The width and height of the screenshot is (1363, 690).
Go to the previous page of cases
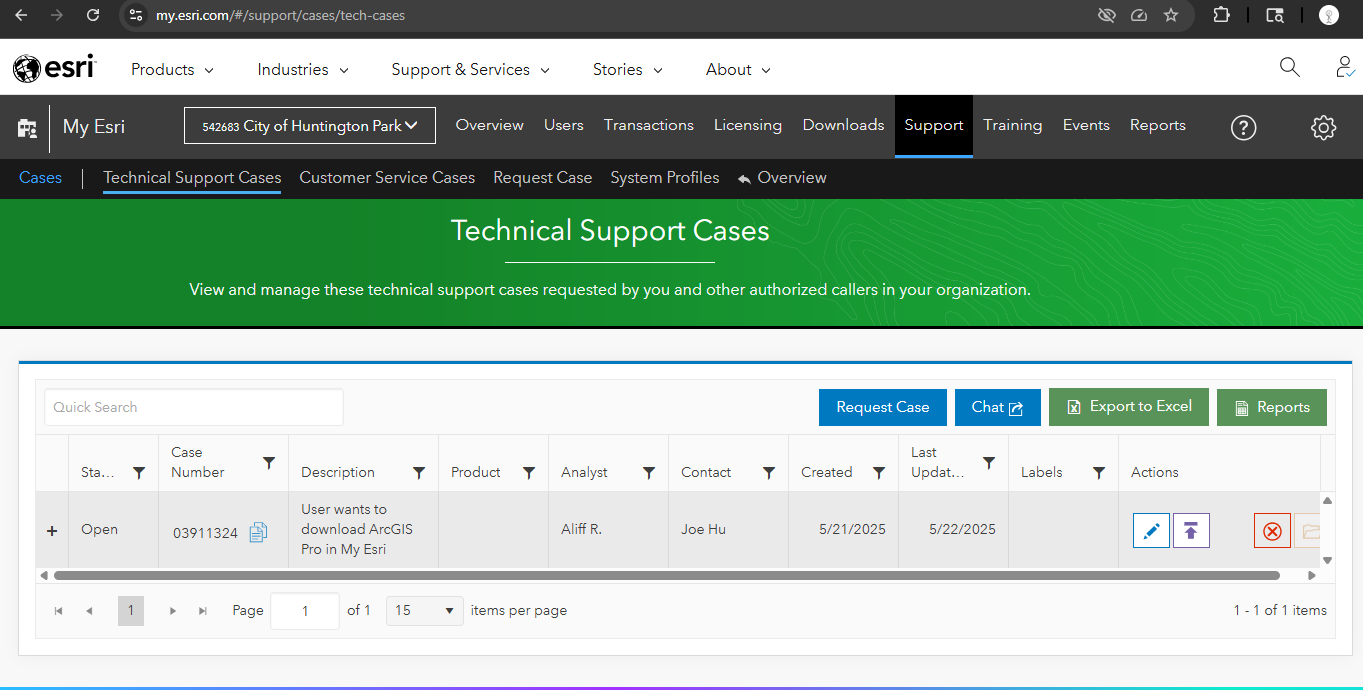point(89,611)
